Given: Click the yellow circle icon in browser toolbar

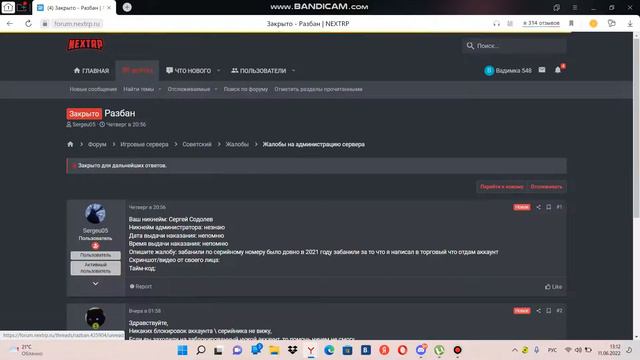Looking at the screenshot, I should (x=593, y=24).
